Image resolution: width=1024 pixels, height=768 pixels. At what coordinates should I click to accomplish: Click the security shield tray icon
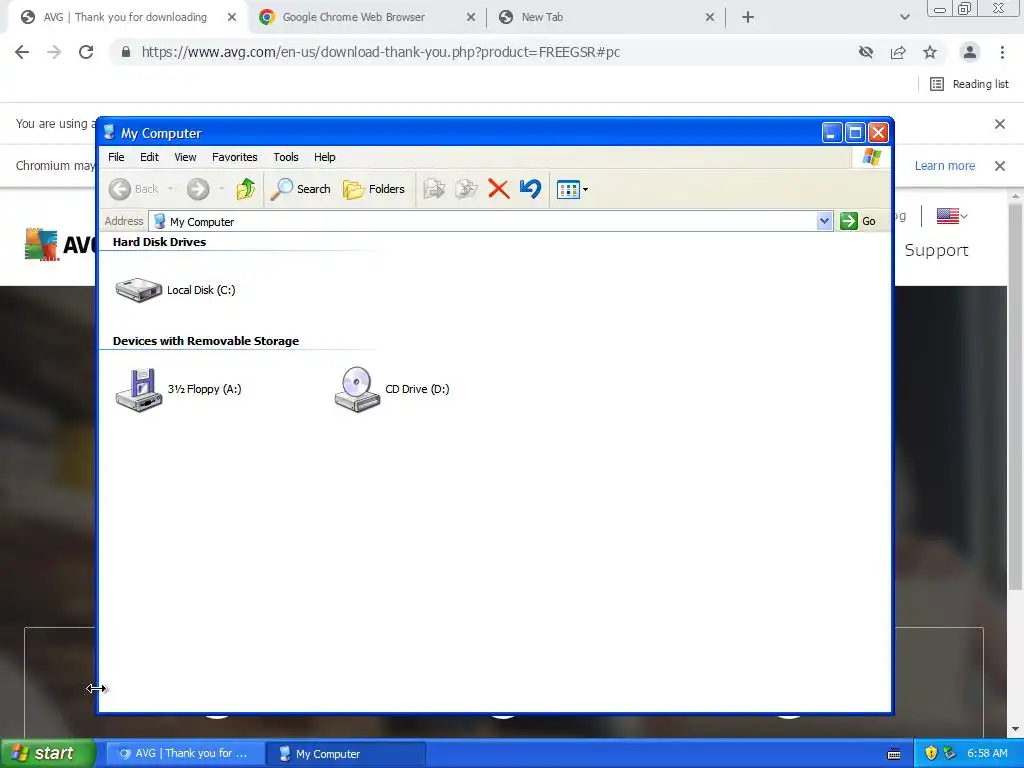931,754
